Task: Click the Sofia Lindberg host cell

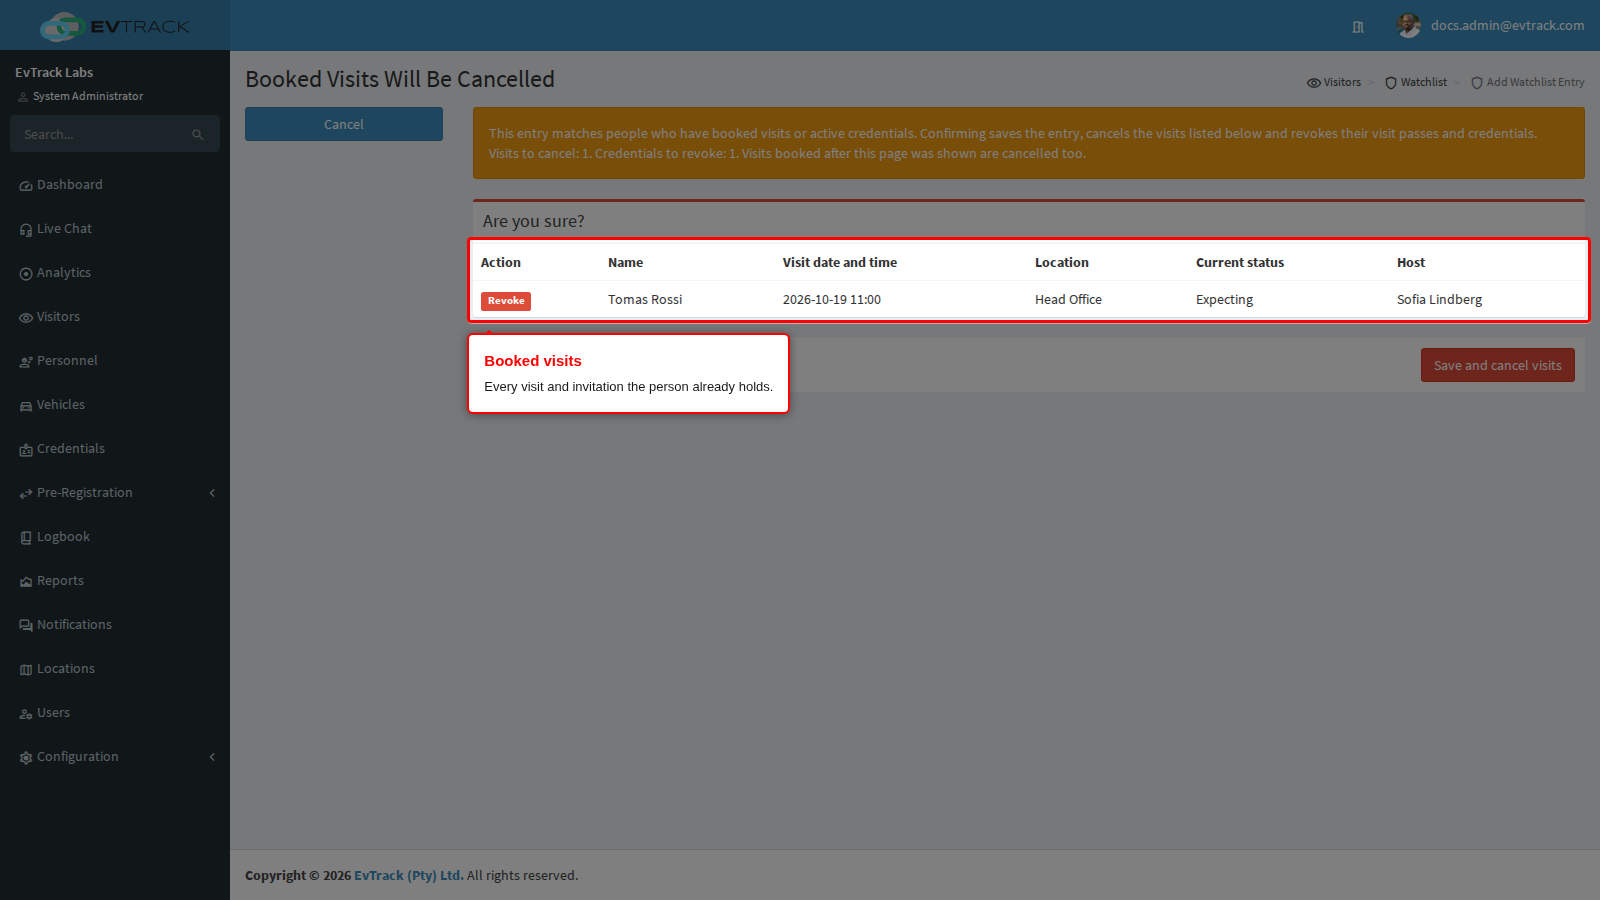Action: click(x=1439, y=299)
